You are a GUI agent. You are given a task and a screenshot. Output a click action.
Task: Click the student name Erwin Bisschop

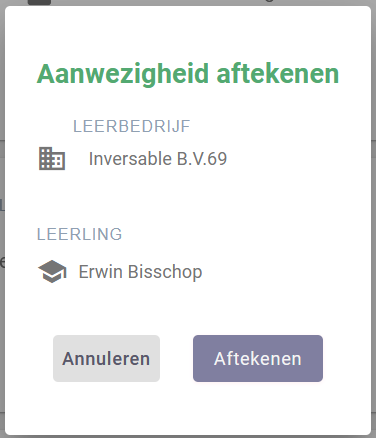(x=140, y=272)
